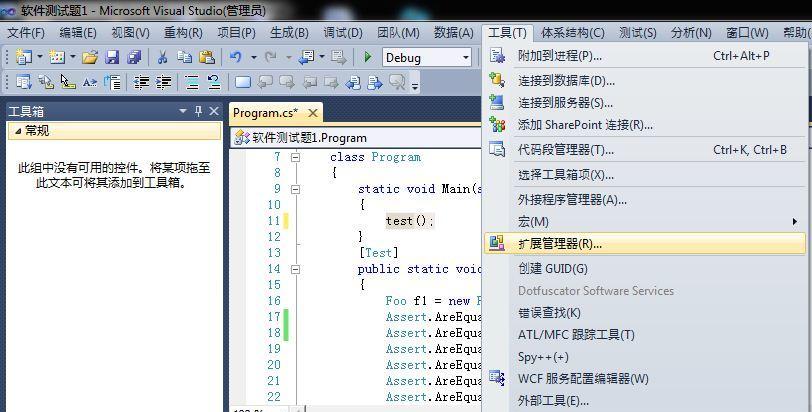Open the 视图(V) menu

130,33
